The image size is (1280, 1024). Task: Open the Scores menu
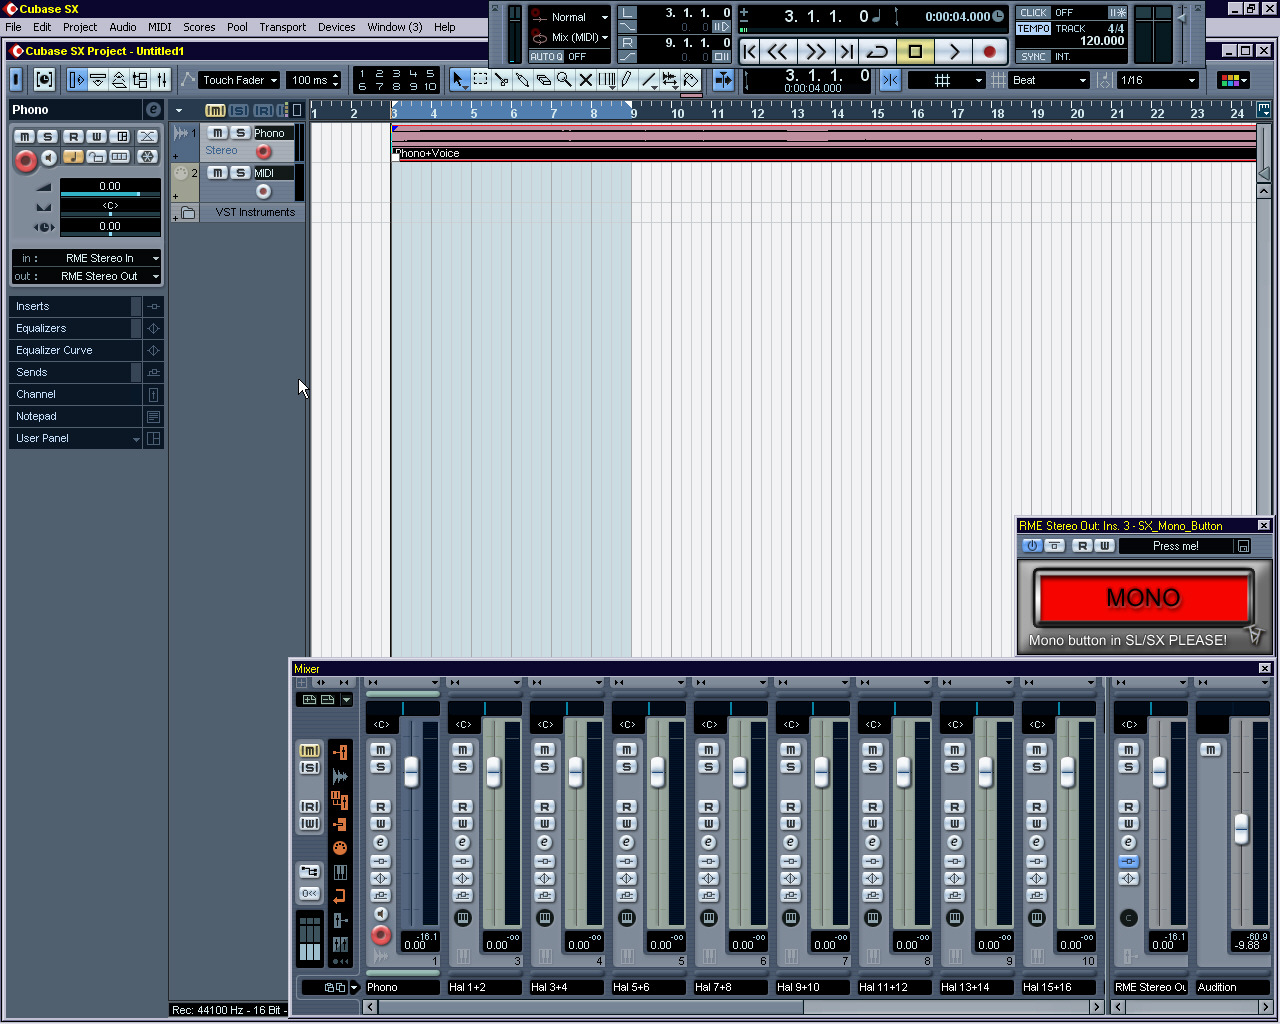point(199,27)
